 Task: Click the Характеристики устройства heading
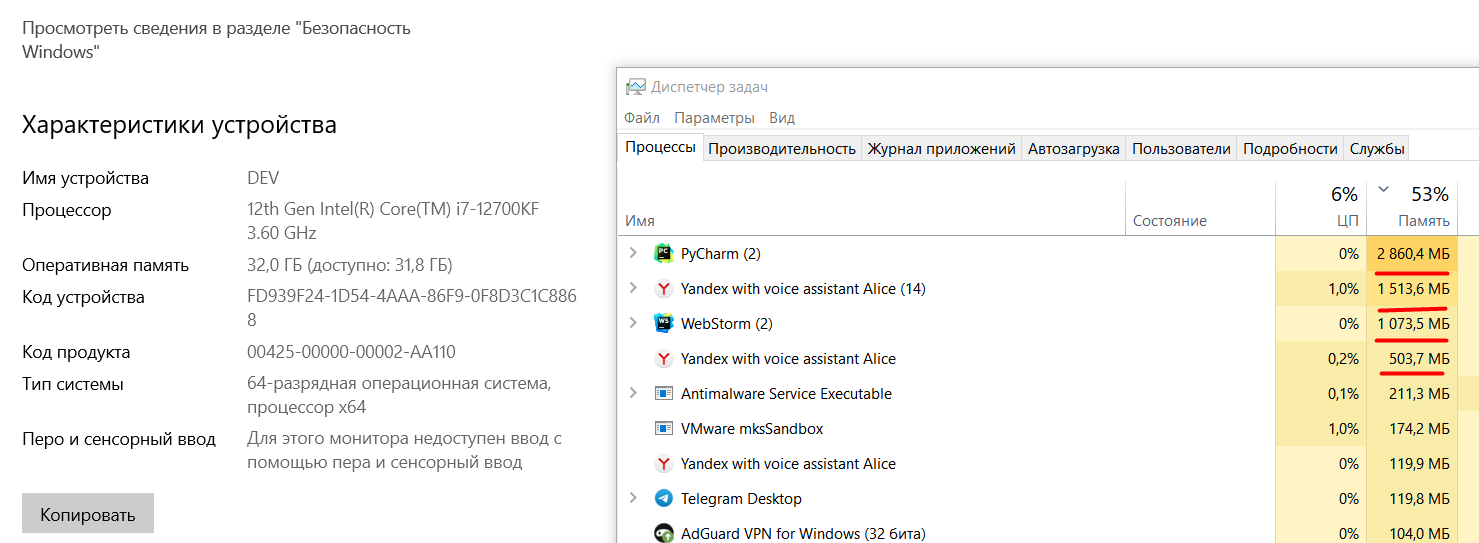coord(179,125)
